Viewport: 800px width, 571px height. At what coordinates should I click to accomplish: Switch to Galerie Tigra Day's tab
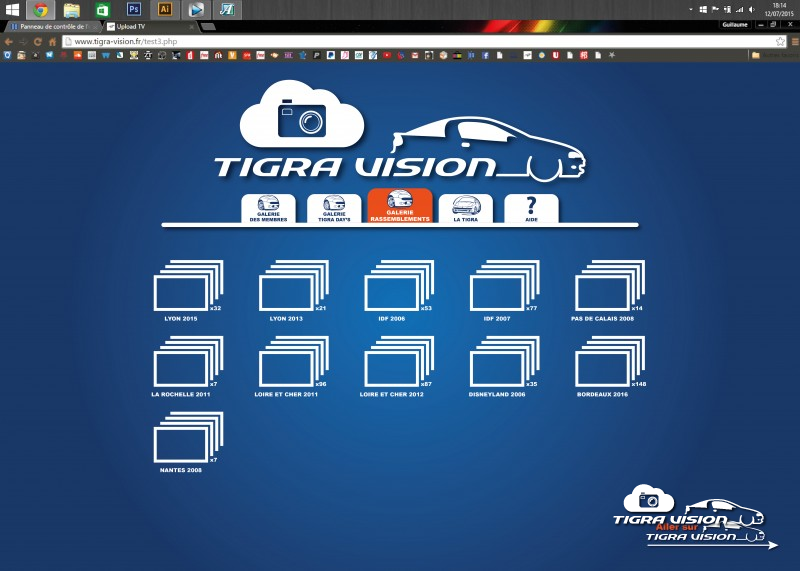click(334, 207)
